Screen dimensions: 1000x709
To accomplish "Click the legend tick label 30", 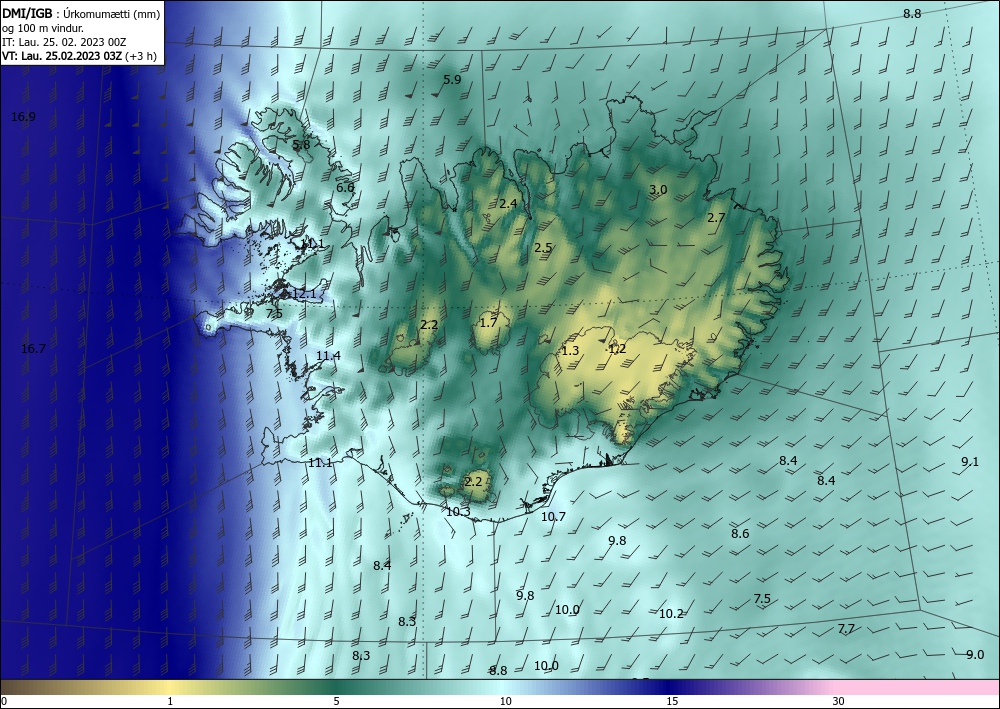I will pyautogui.click(x=839, y=701).
